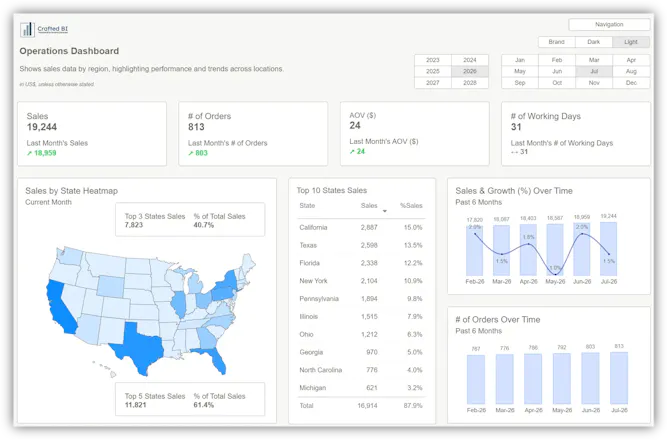
Task: Pick the Nov month button
Action: tap(594, 83)
